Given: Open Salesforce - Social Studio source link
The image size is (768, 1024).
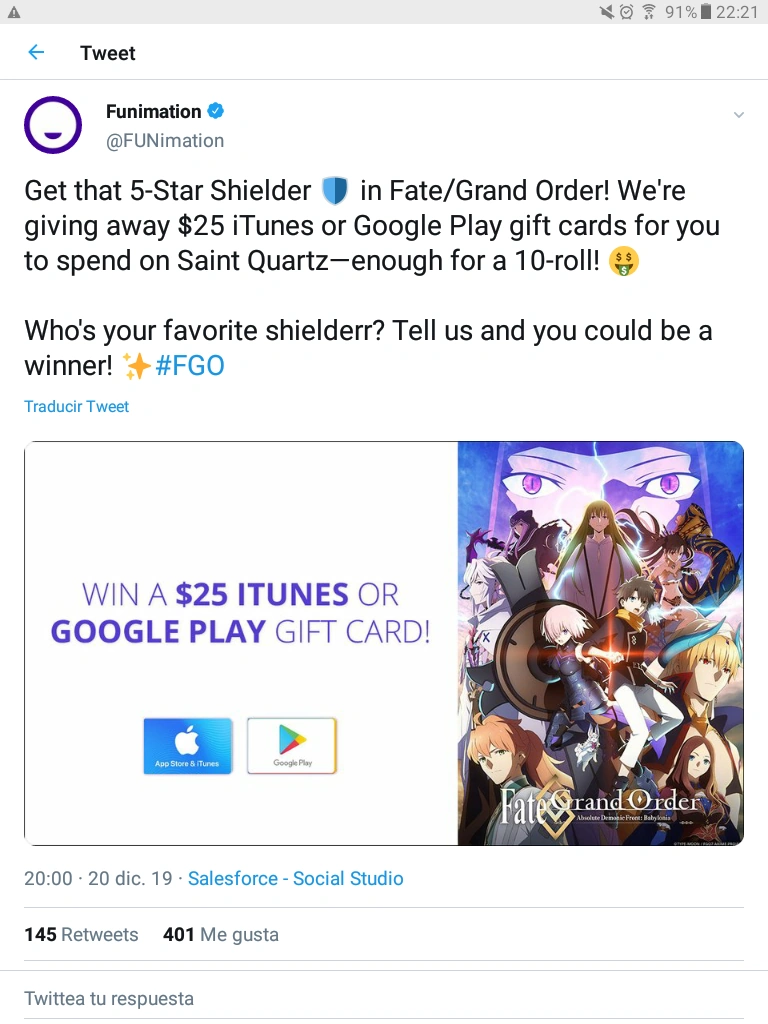Looking at the screenshot, I should tap(295, 878).
